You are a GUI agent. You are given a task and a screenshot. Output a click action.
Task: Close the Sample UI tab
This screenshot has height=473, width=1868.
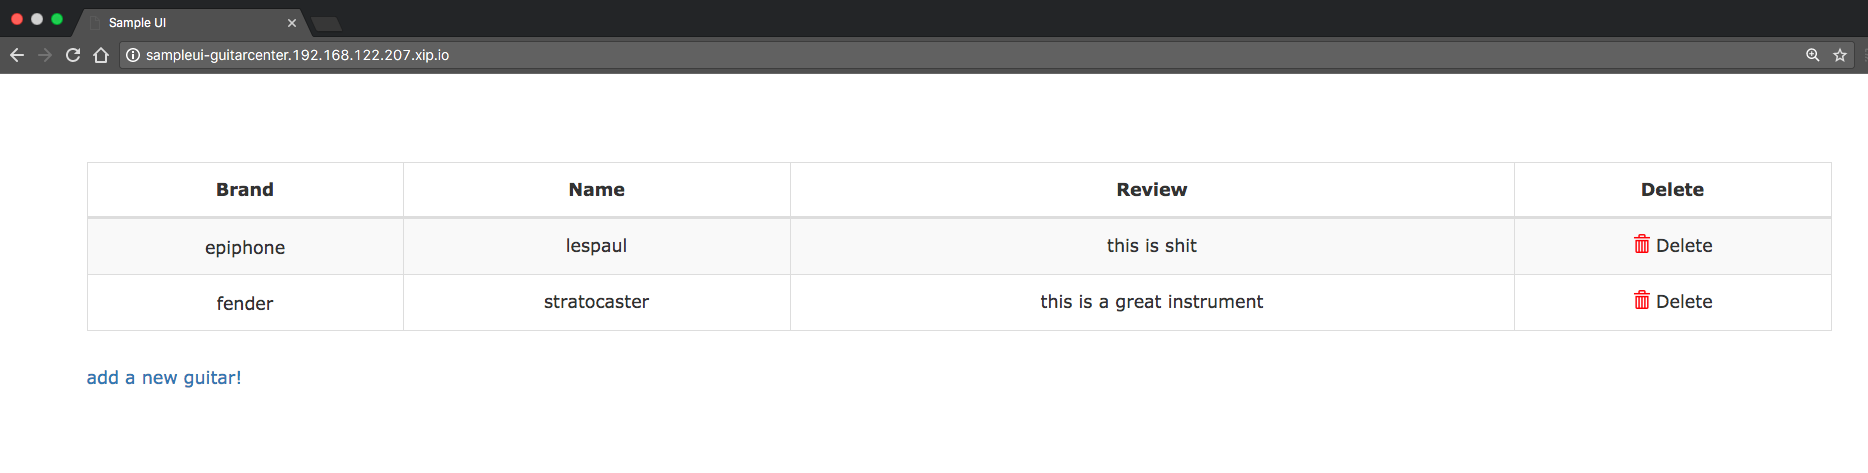(292, 23)
